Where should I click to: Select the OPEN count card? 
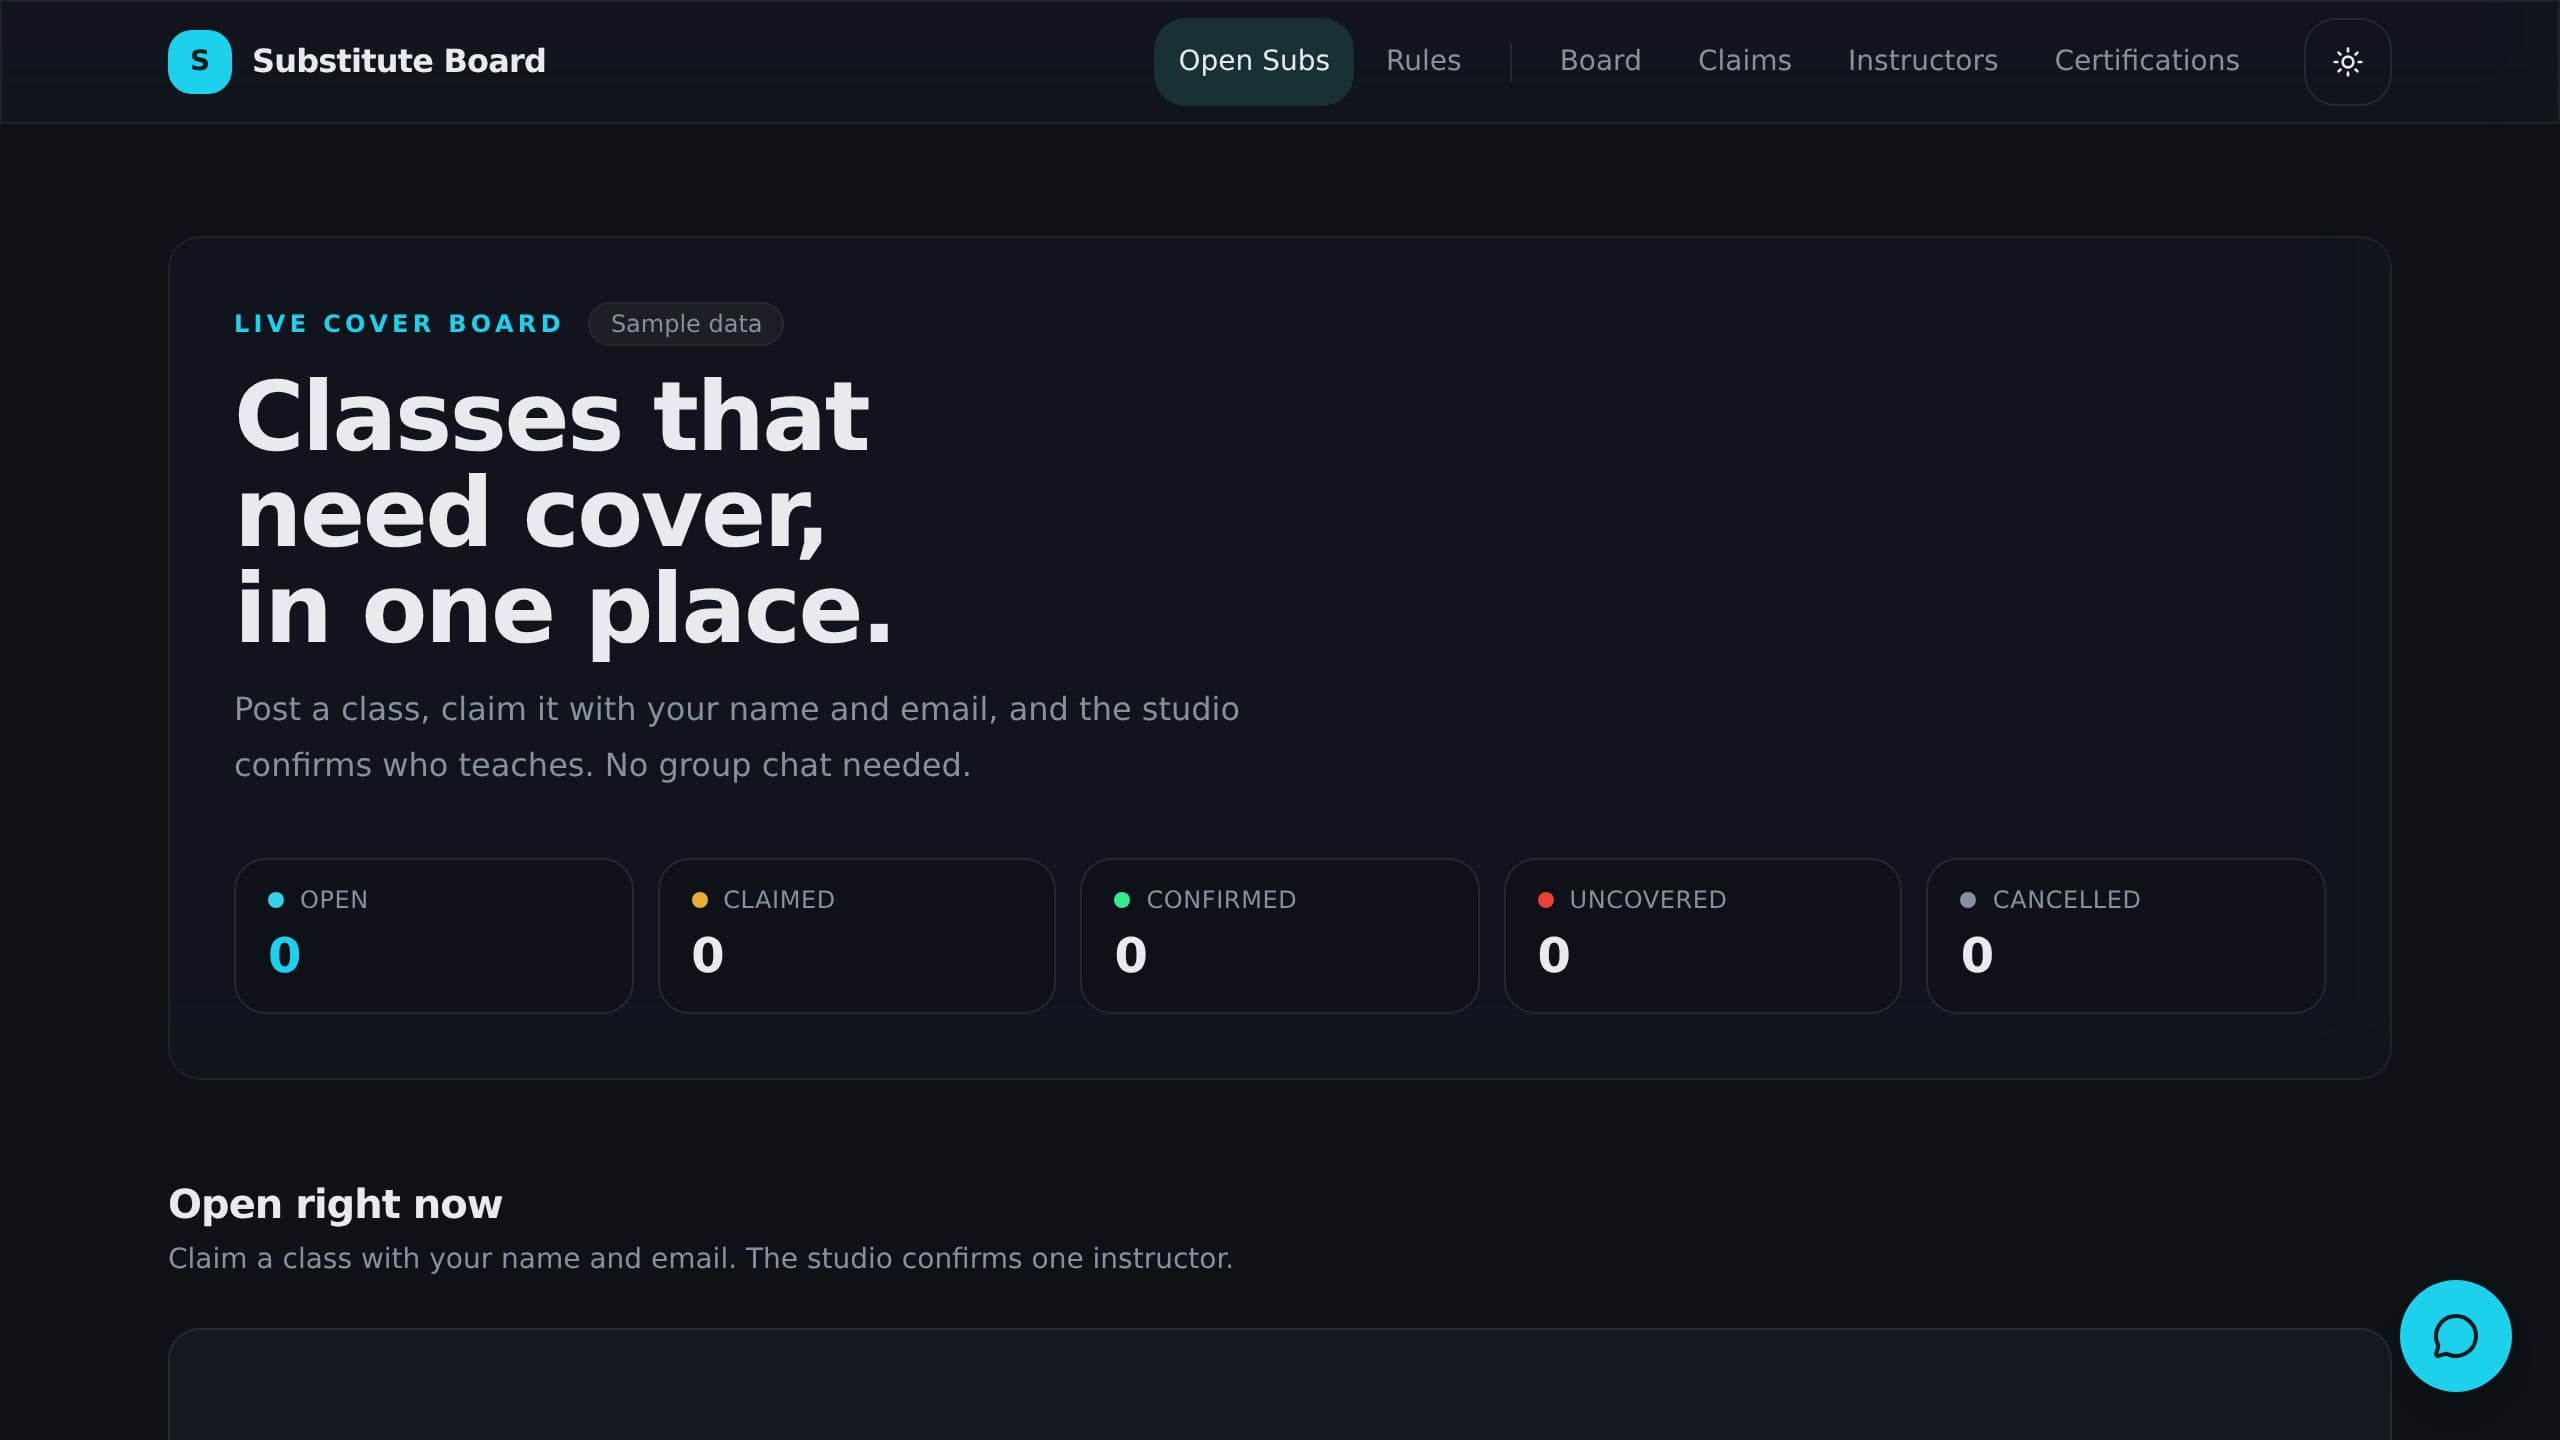coord(433,936)
